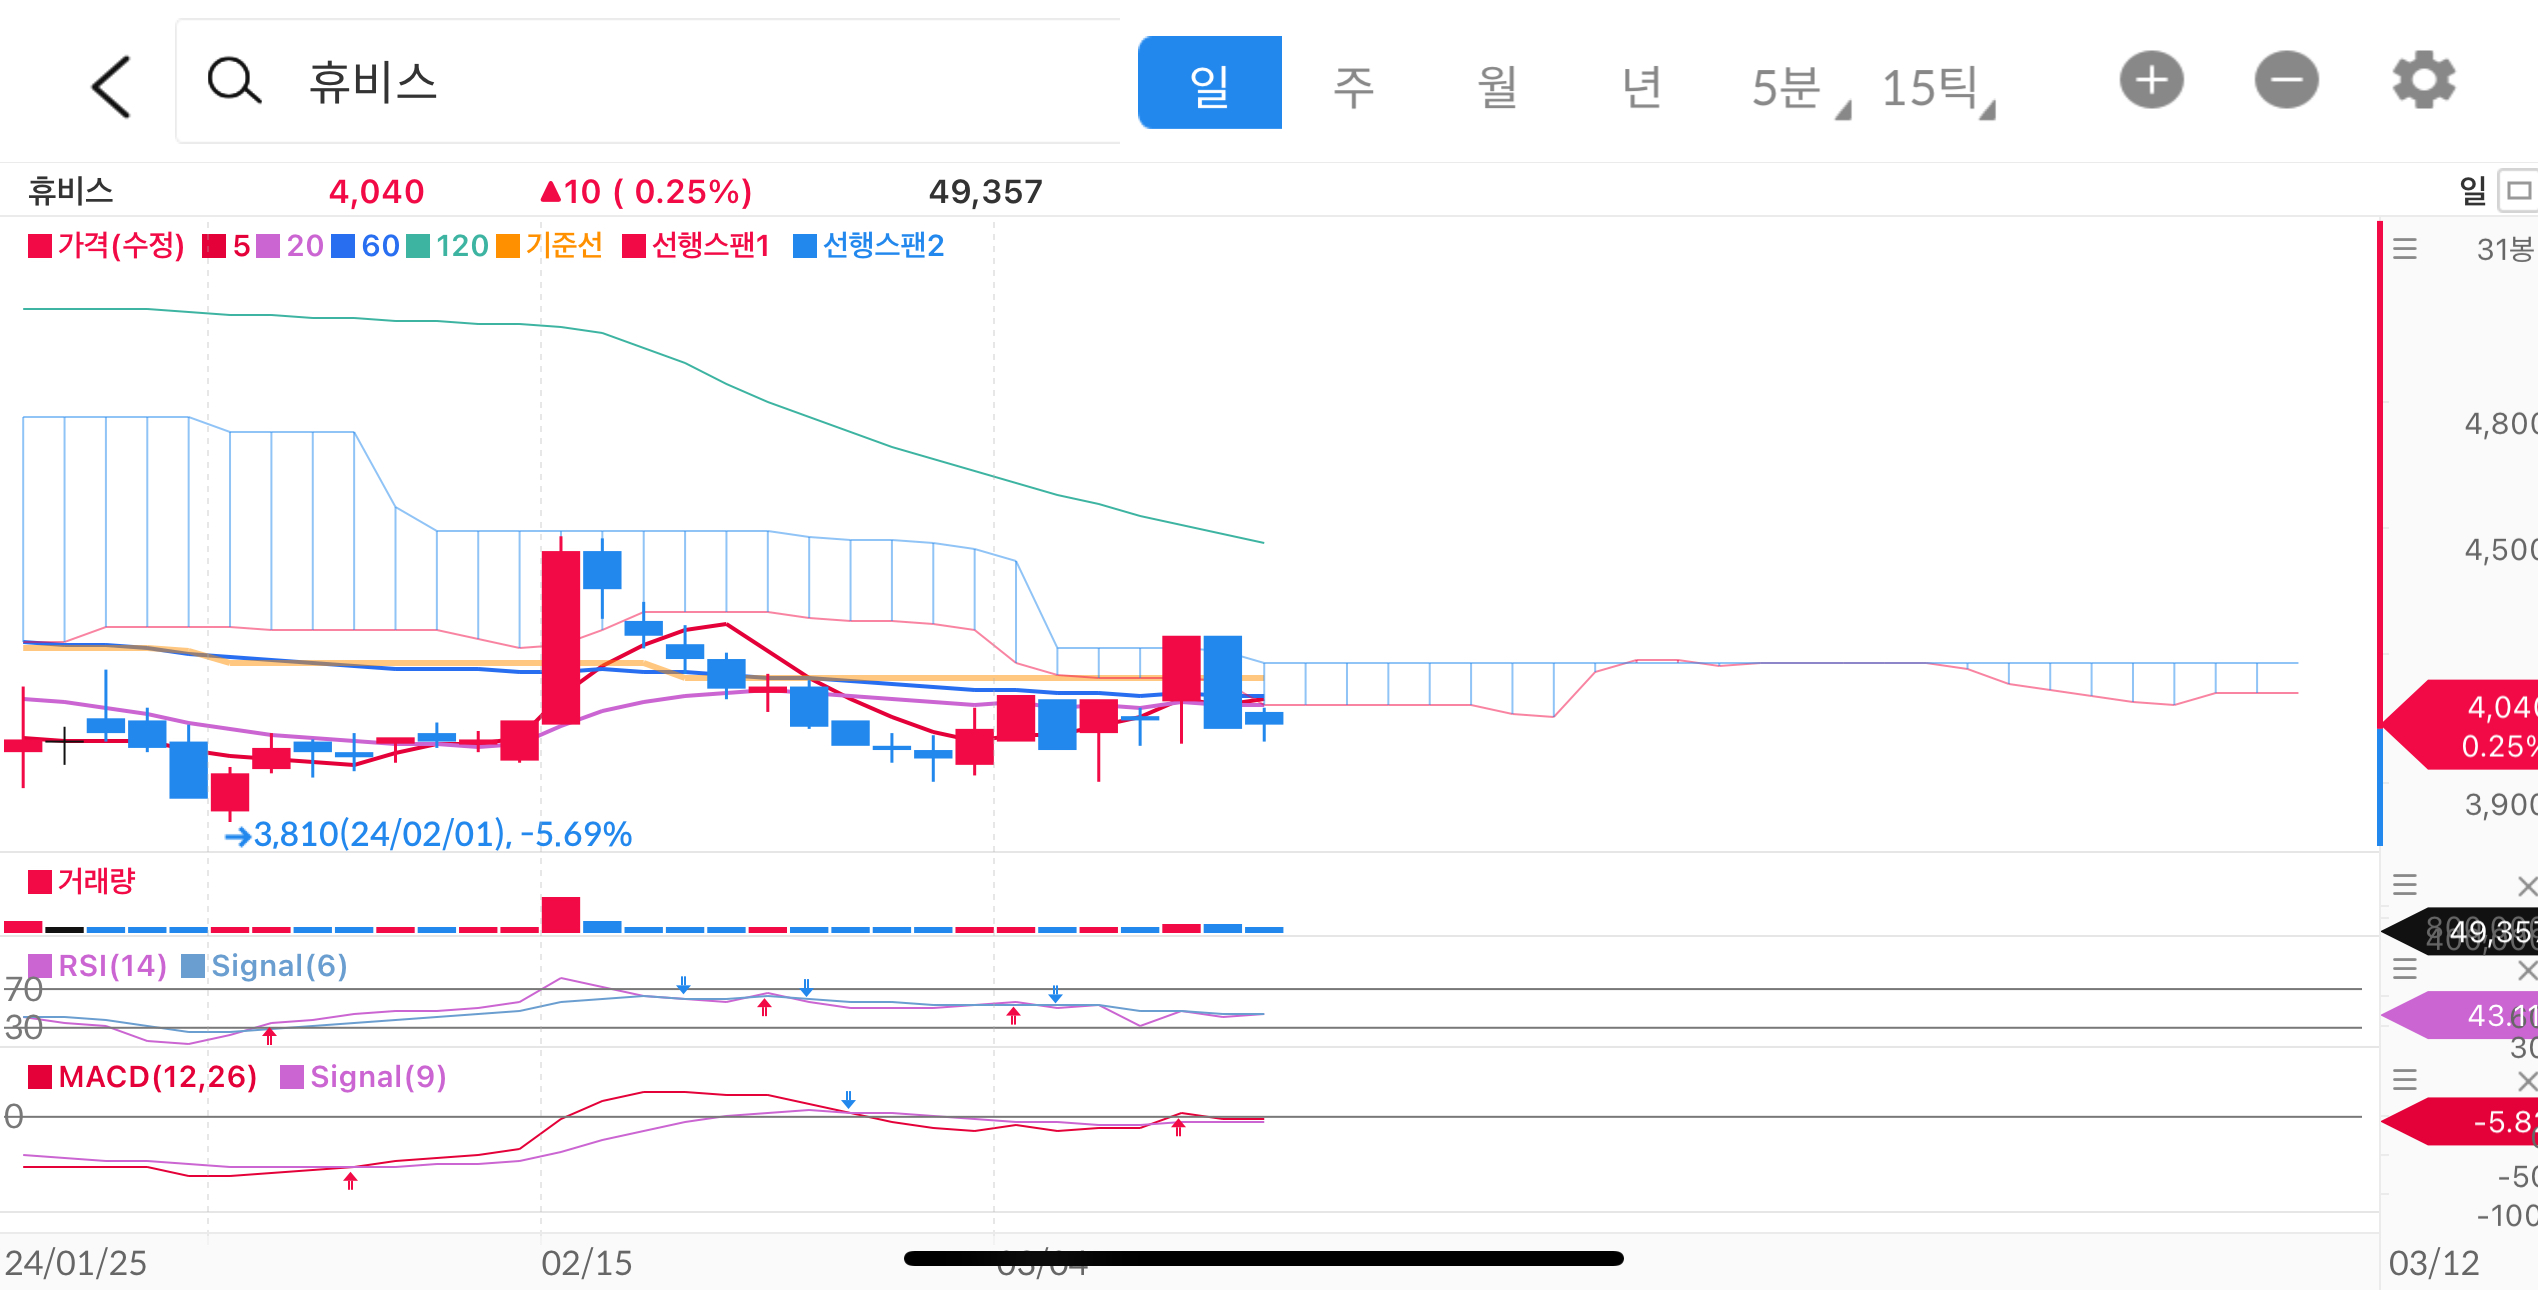
Task: Switch to the 월 monthly tab
Action: (1497, 85)
